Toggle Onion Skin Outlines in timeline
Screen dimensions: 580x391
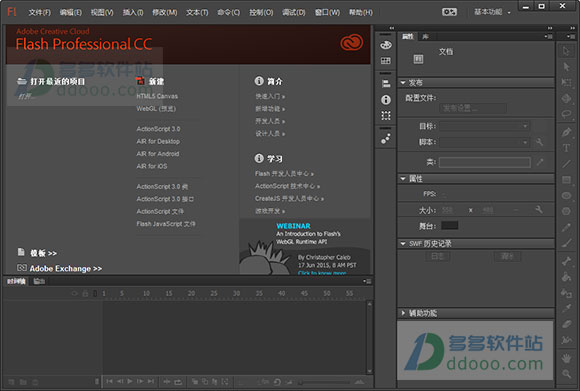click(205, 381)
